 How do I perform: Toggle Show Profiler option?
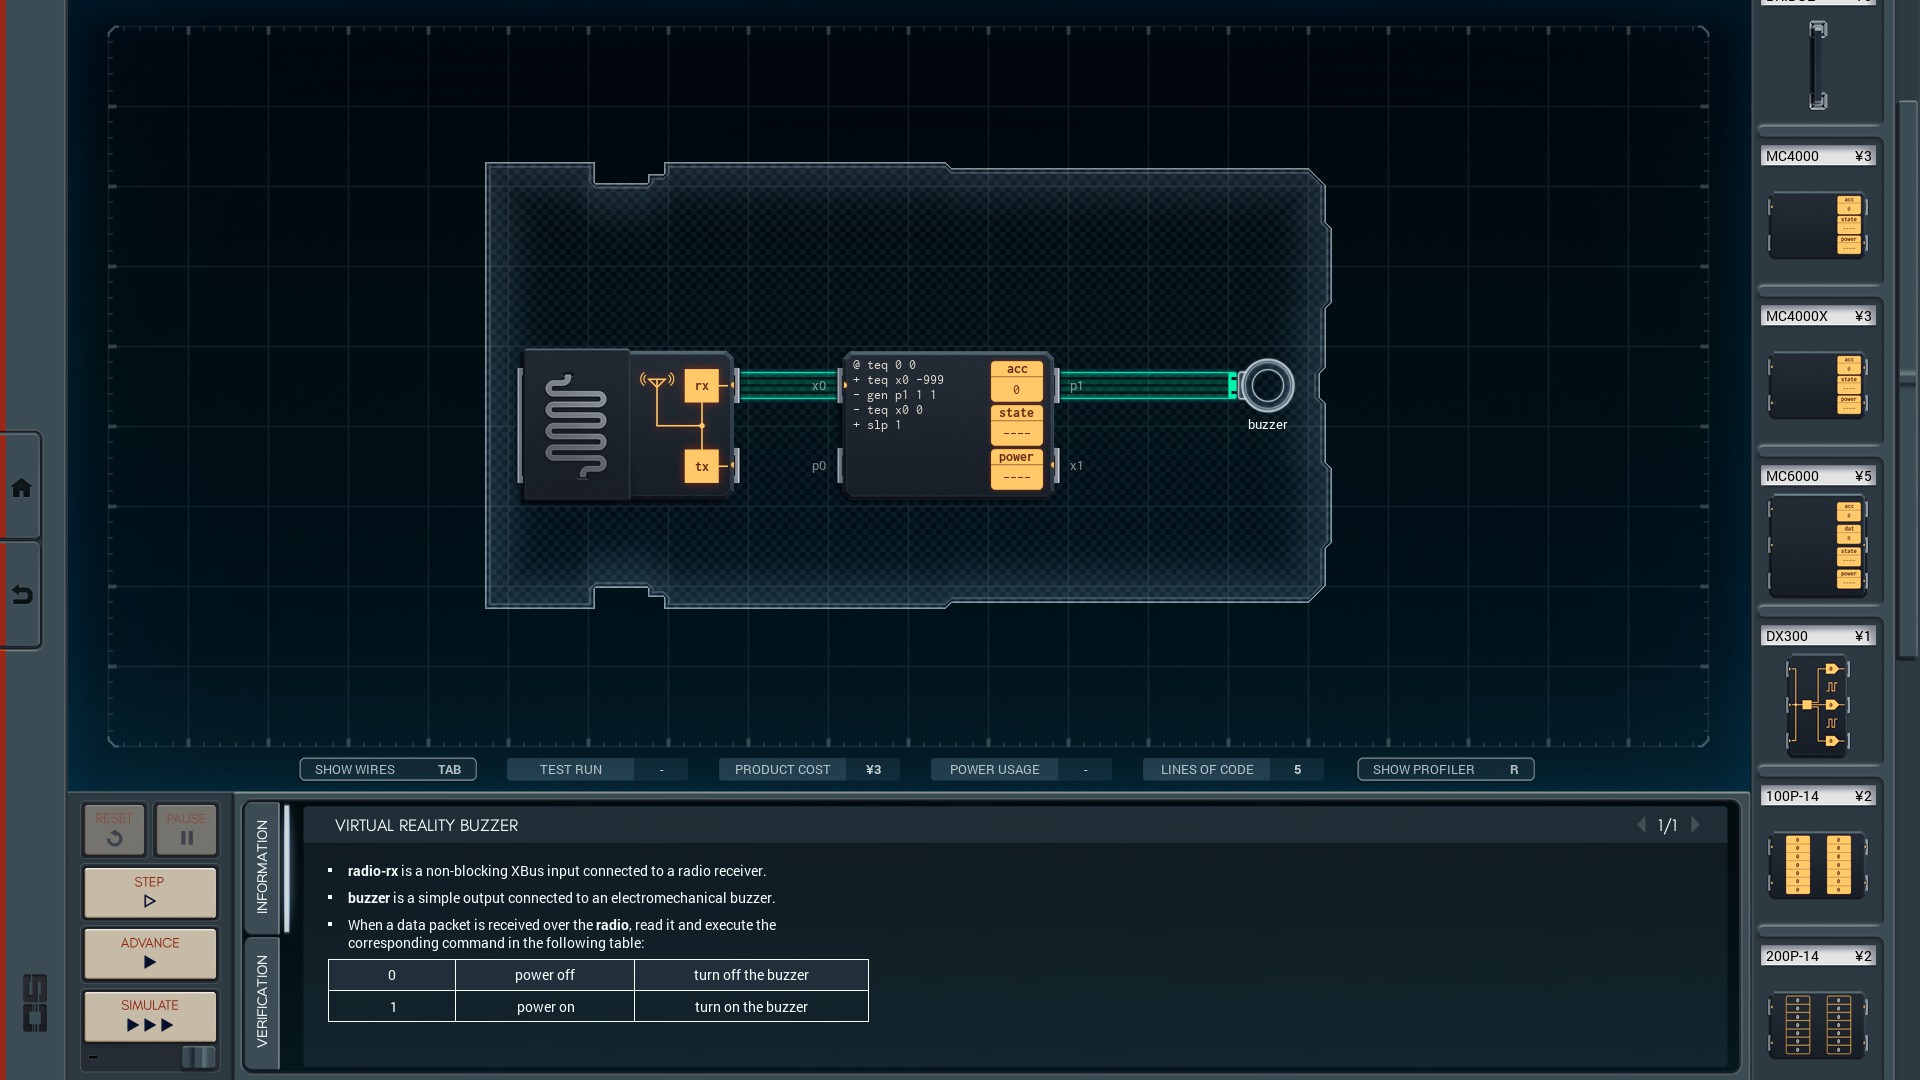(1445, 769)
